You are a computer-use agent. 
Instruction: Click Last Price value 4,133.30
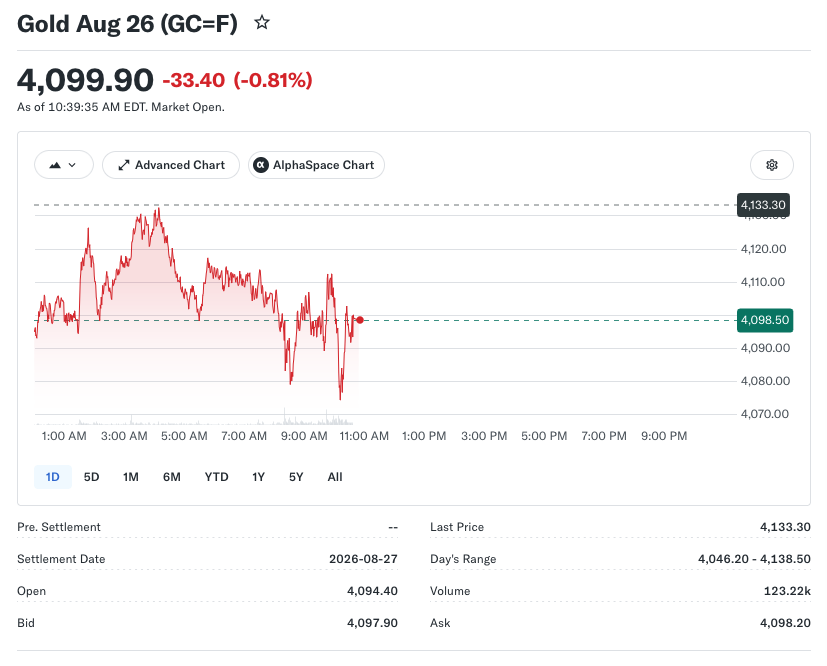click(x=785, y=527)
